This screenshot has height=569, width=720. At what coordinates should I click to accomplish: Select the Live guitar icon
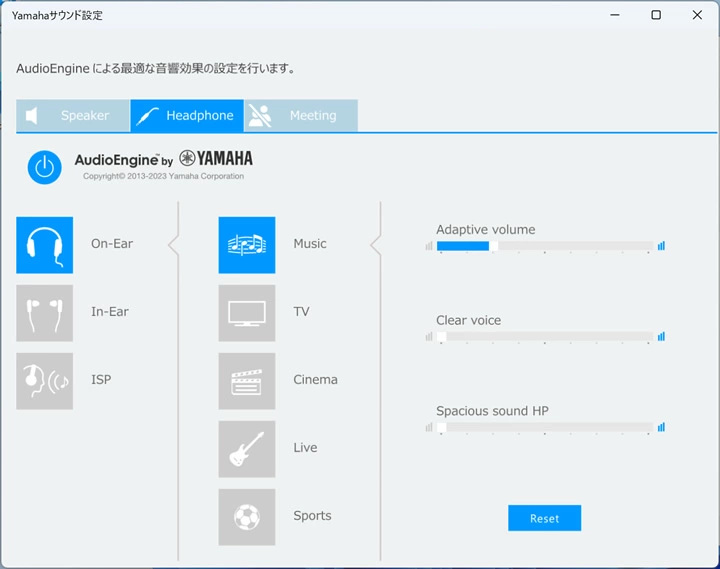click(247, 449)
